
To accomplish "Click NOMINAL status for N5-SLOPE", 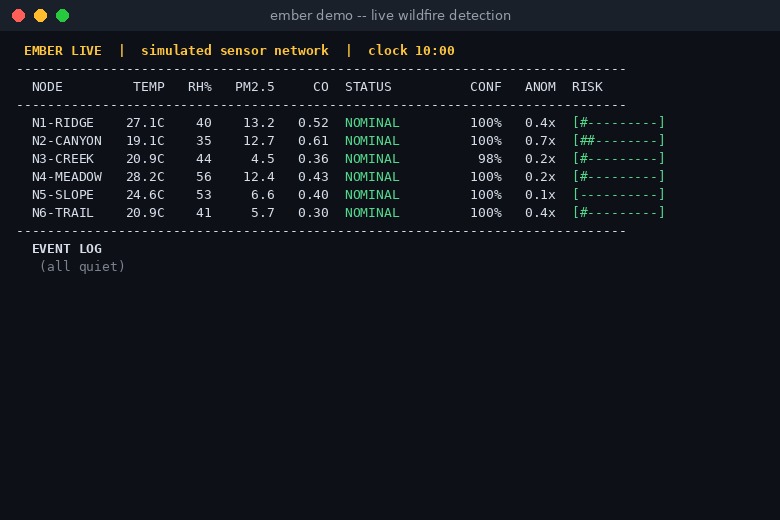I will [x=372, y=195].
